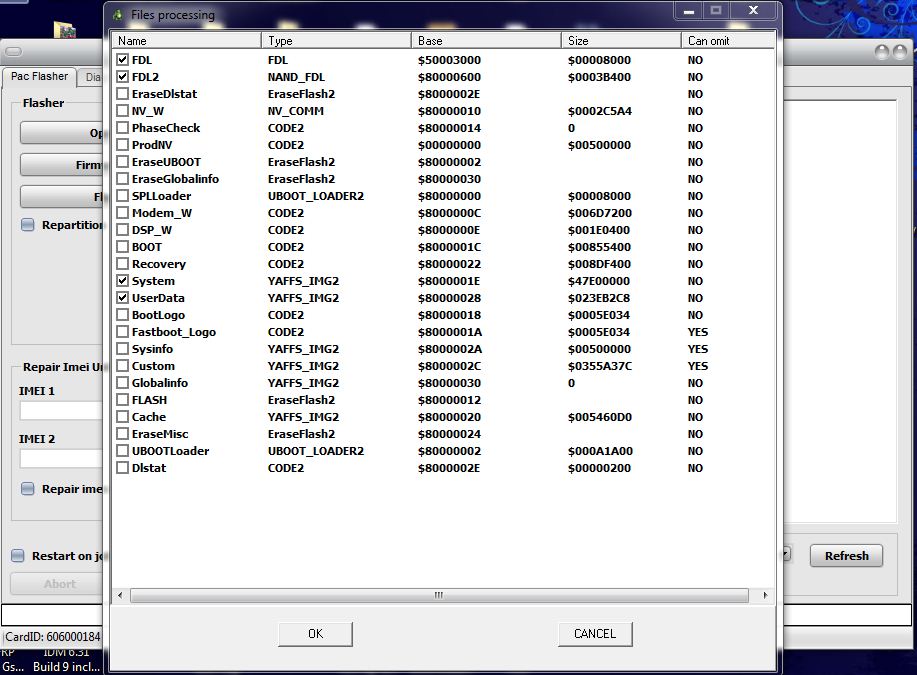Confirm with the OK button
The image size is (917, 675).
tap(315, 634)
